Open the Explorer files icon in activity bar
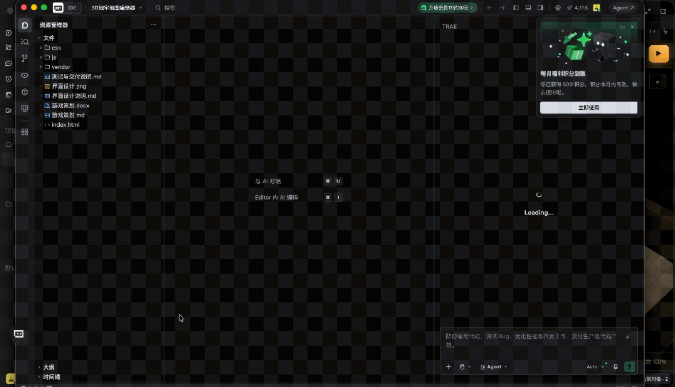This screenshot has height=387, width=675. [25, 25]
